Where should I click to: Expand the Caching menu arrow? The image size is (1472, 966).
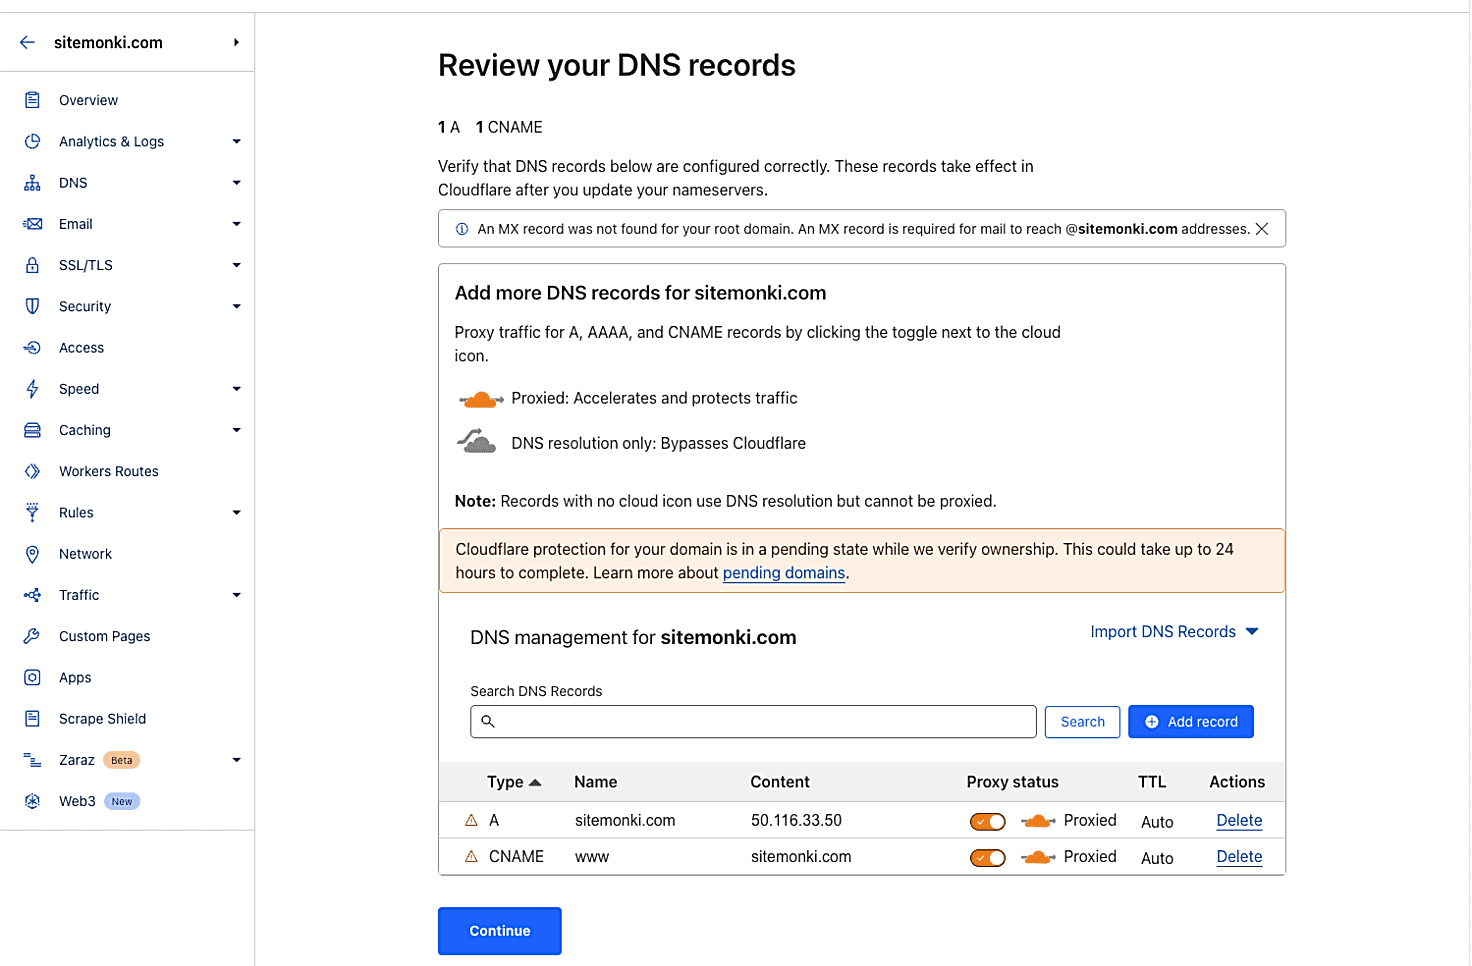[237, 430]
